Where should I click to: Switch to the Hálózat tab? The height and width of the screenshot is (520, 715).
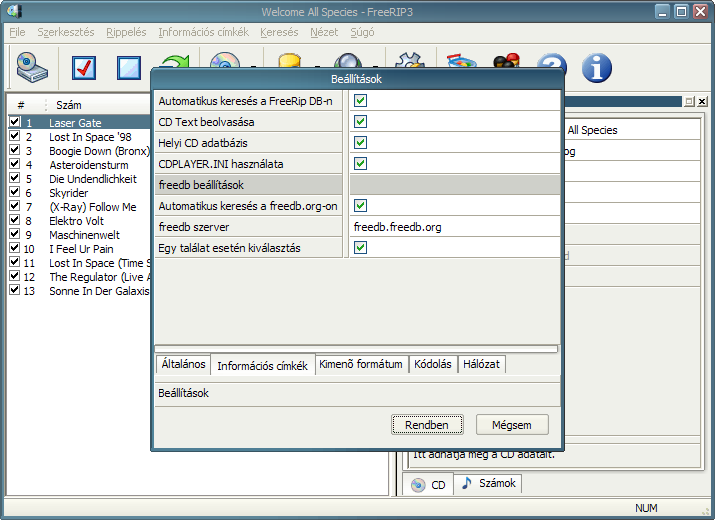(x=482, y=364)
